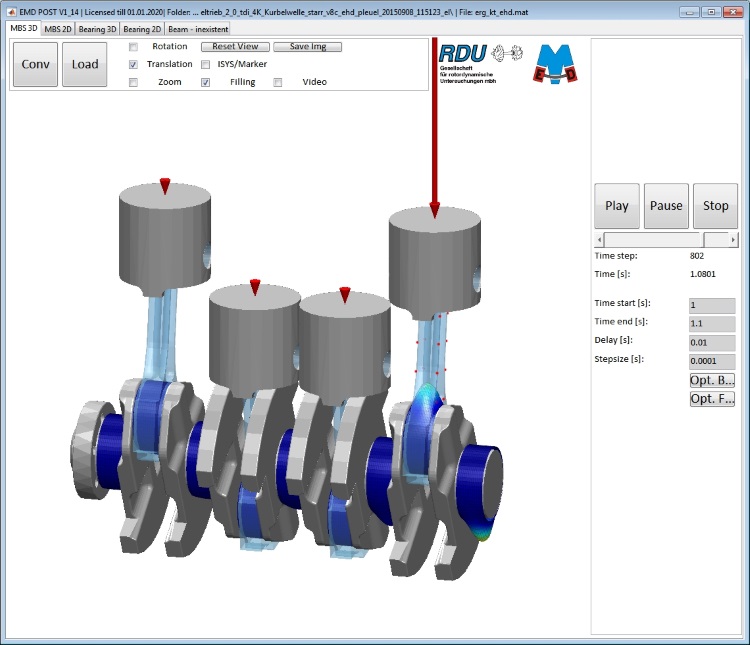Screen dimensions: 750x645
Task: Open the Opt. B... options button
Action: pos(712,380)
